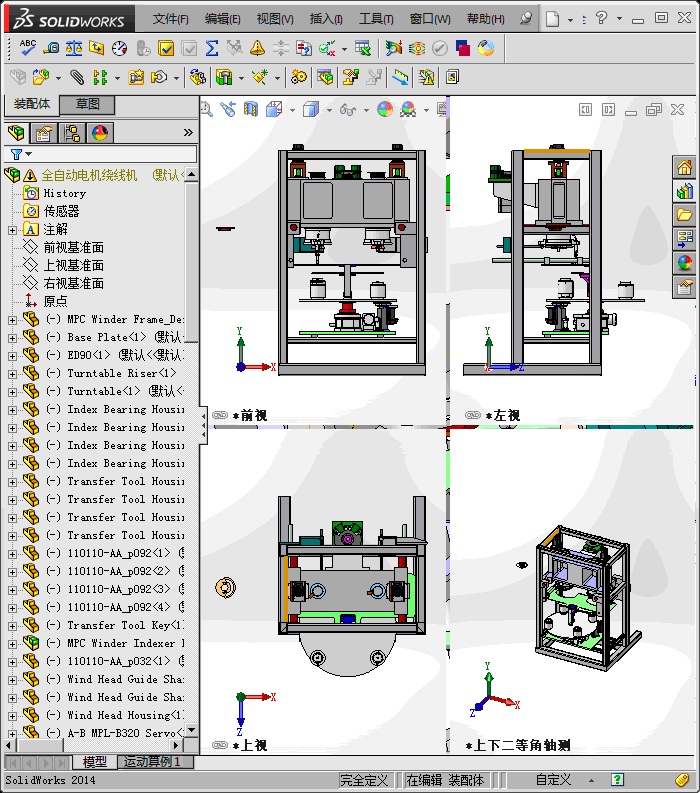Click the 自定义 units status button
700x793 pixels.
553,780
